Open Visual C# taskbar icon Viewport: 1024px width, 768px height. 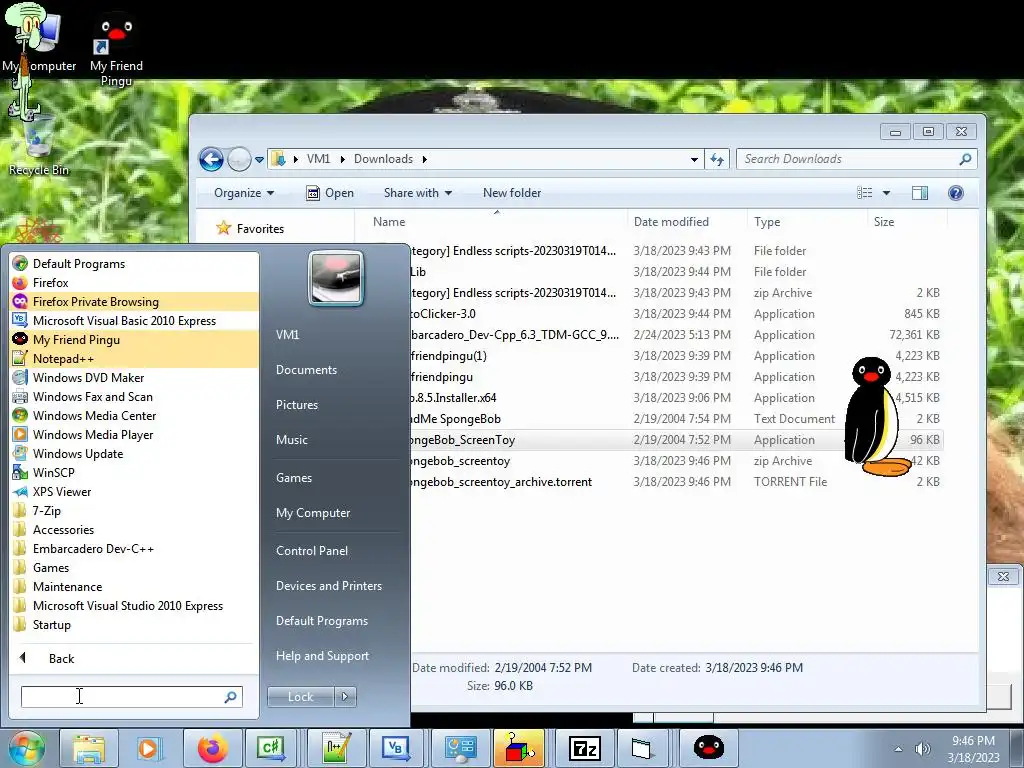click(x=270, y=748)
